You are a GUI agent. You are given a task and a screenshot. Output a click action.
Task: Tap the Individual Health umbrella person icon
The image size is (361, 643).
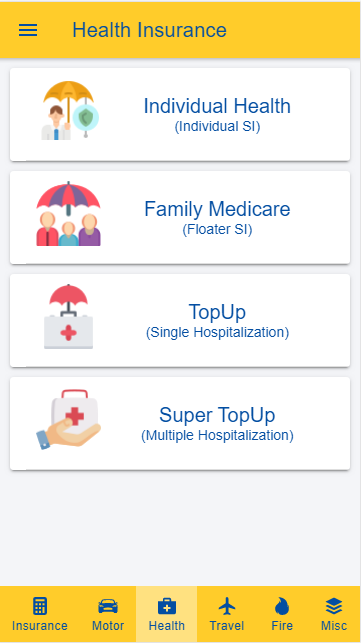pyautogui.click(x=69, y=111)
